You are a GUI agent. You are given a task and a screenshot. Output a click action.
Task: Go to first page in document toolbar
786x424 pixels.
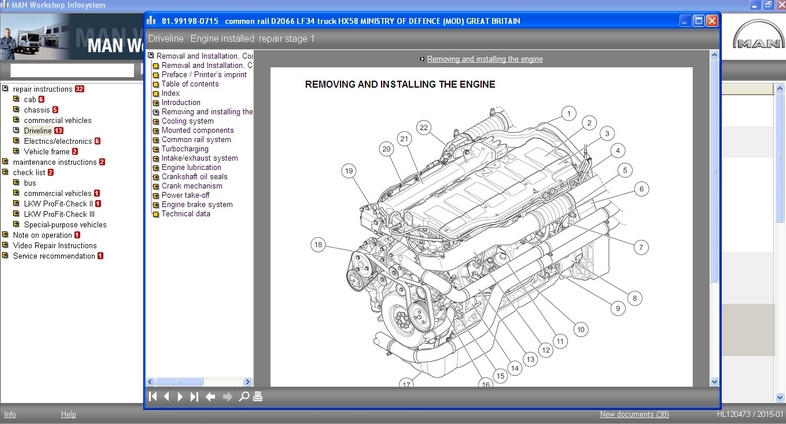pyautogui.click(x=153, y=396)
